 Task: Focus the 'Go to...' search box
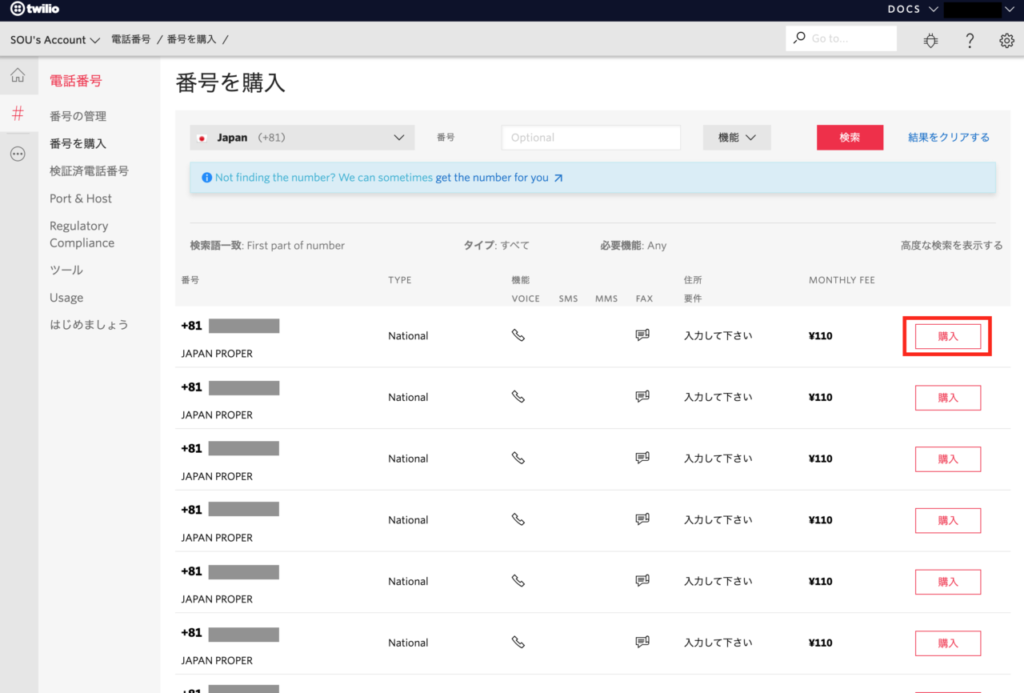[x=841, y=39]
